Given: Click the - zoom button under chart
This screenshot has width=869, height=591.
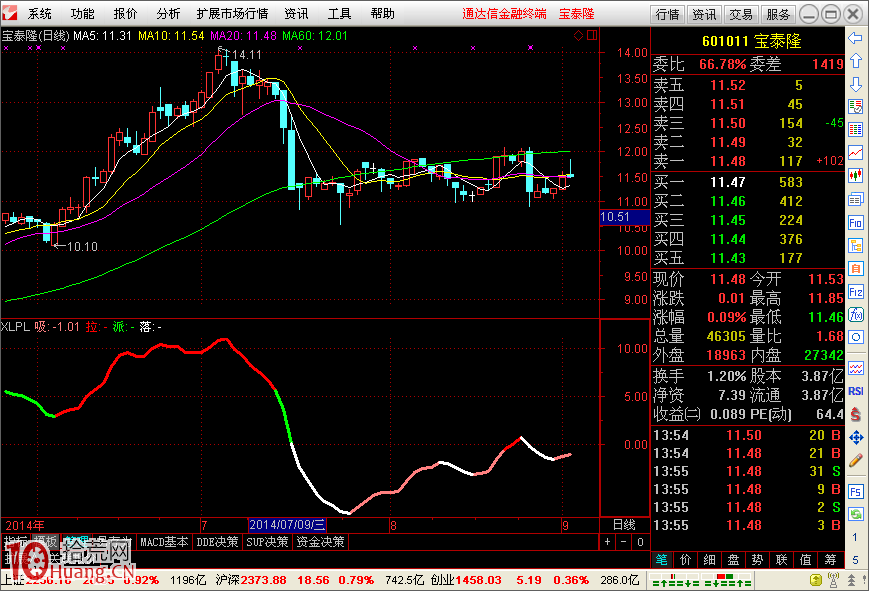Looking at the screenshot, I should pyautogui.click(x=623, y=542).
